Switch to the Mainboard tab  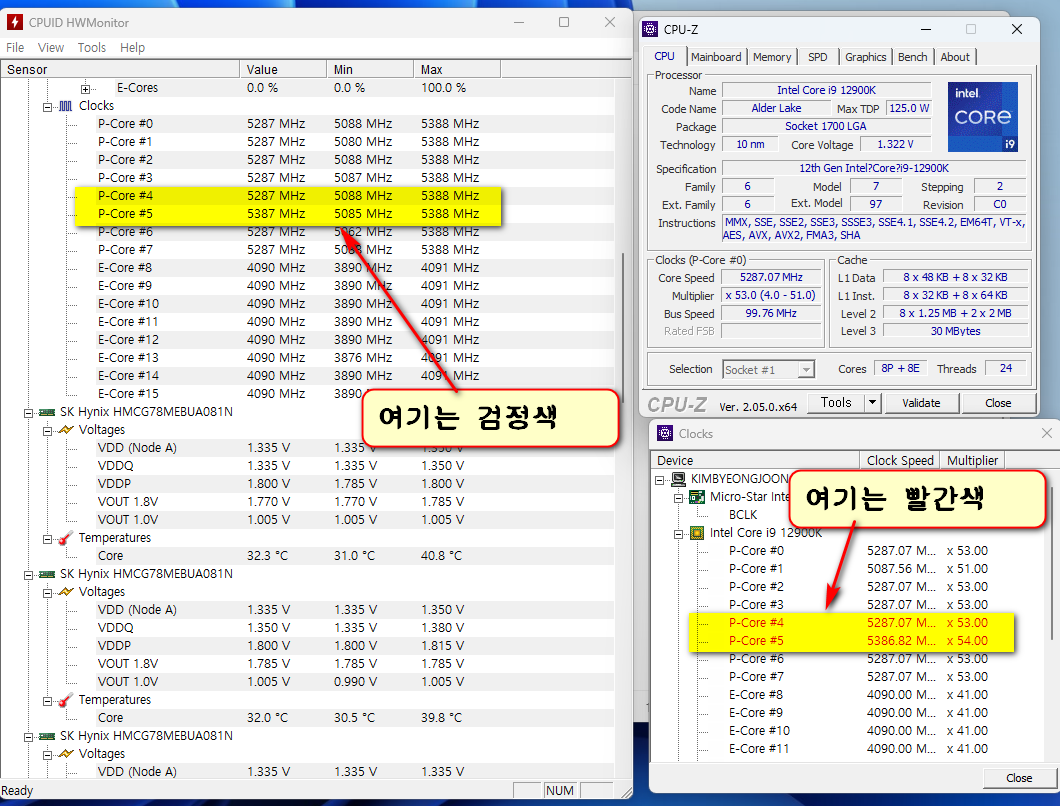coord(716,57)
